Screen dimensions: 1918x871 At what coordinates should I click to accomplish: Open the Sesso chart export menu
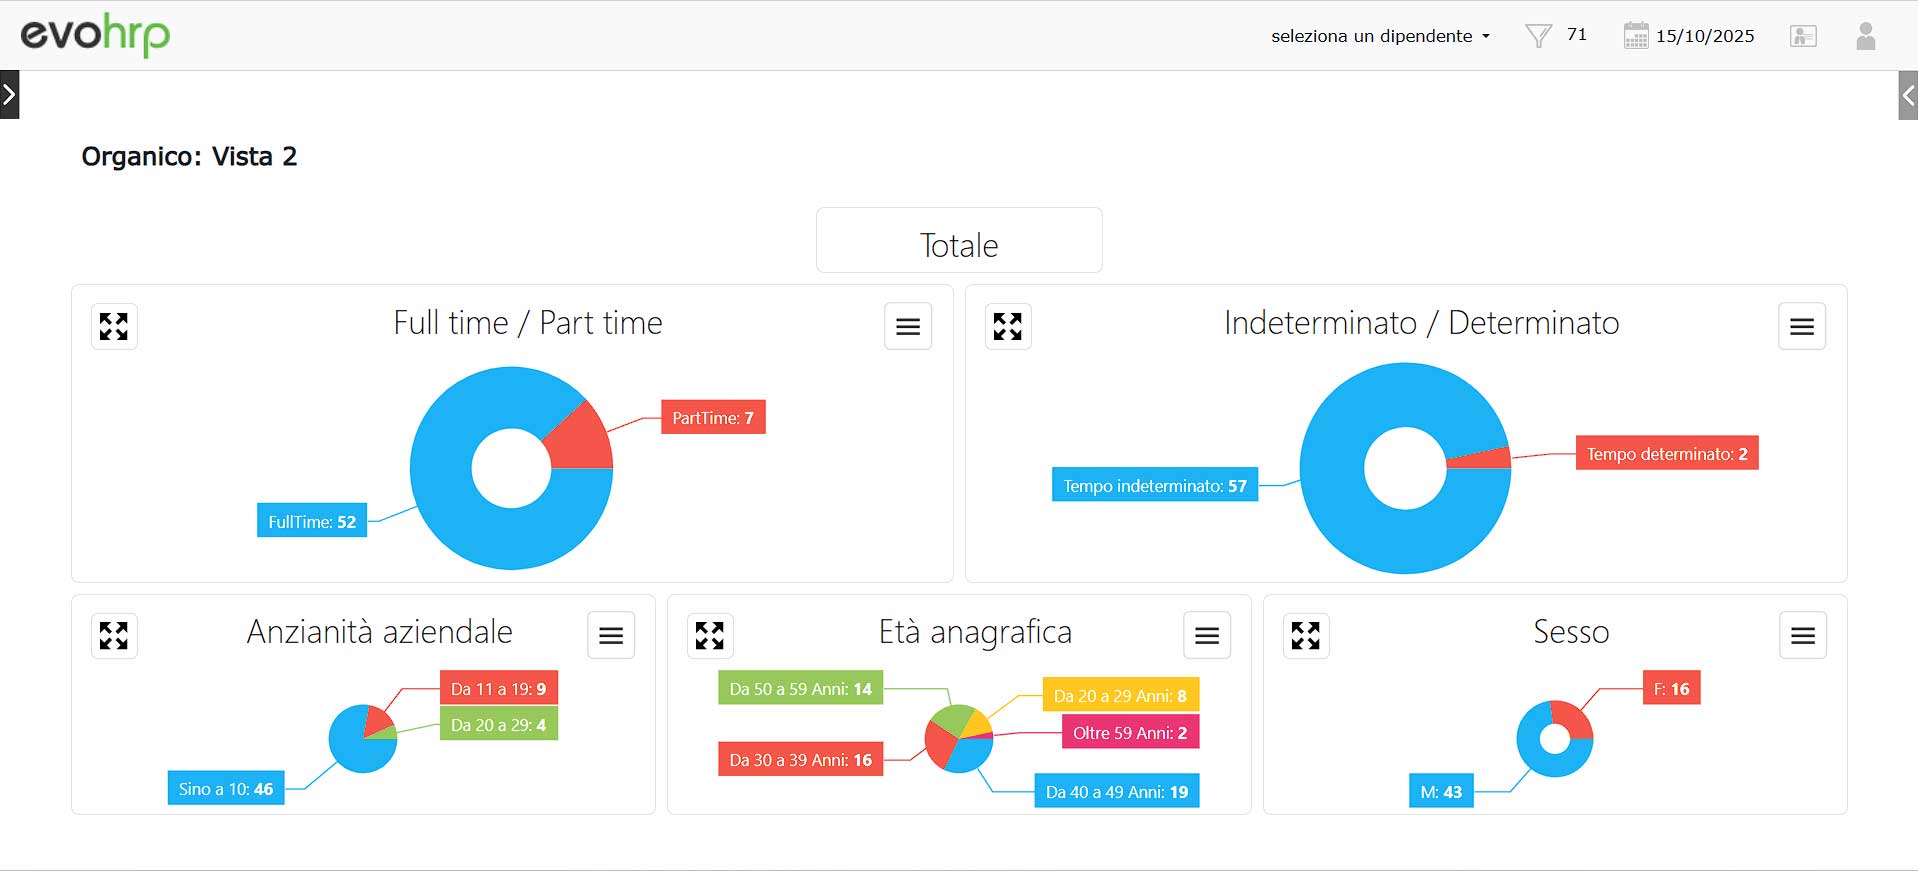1802,635
